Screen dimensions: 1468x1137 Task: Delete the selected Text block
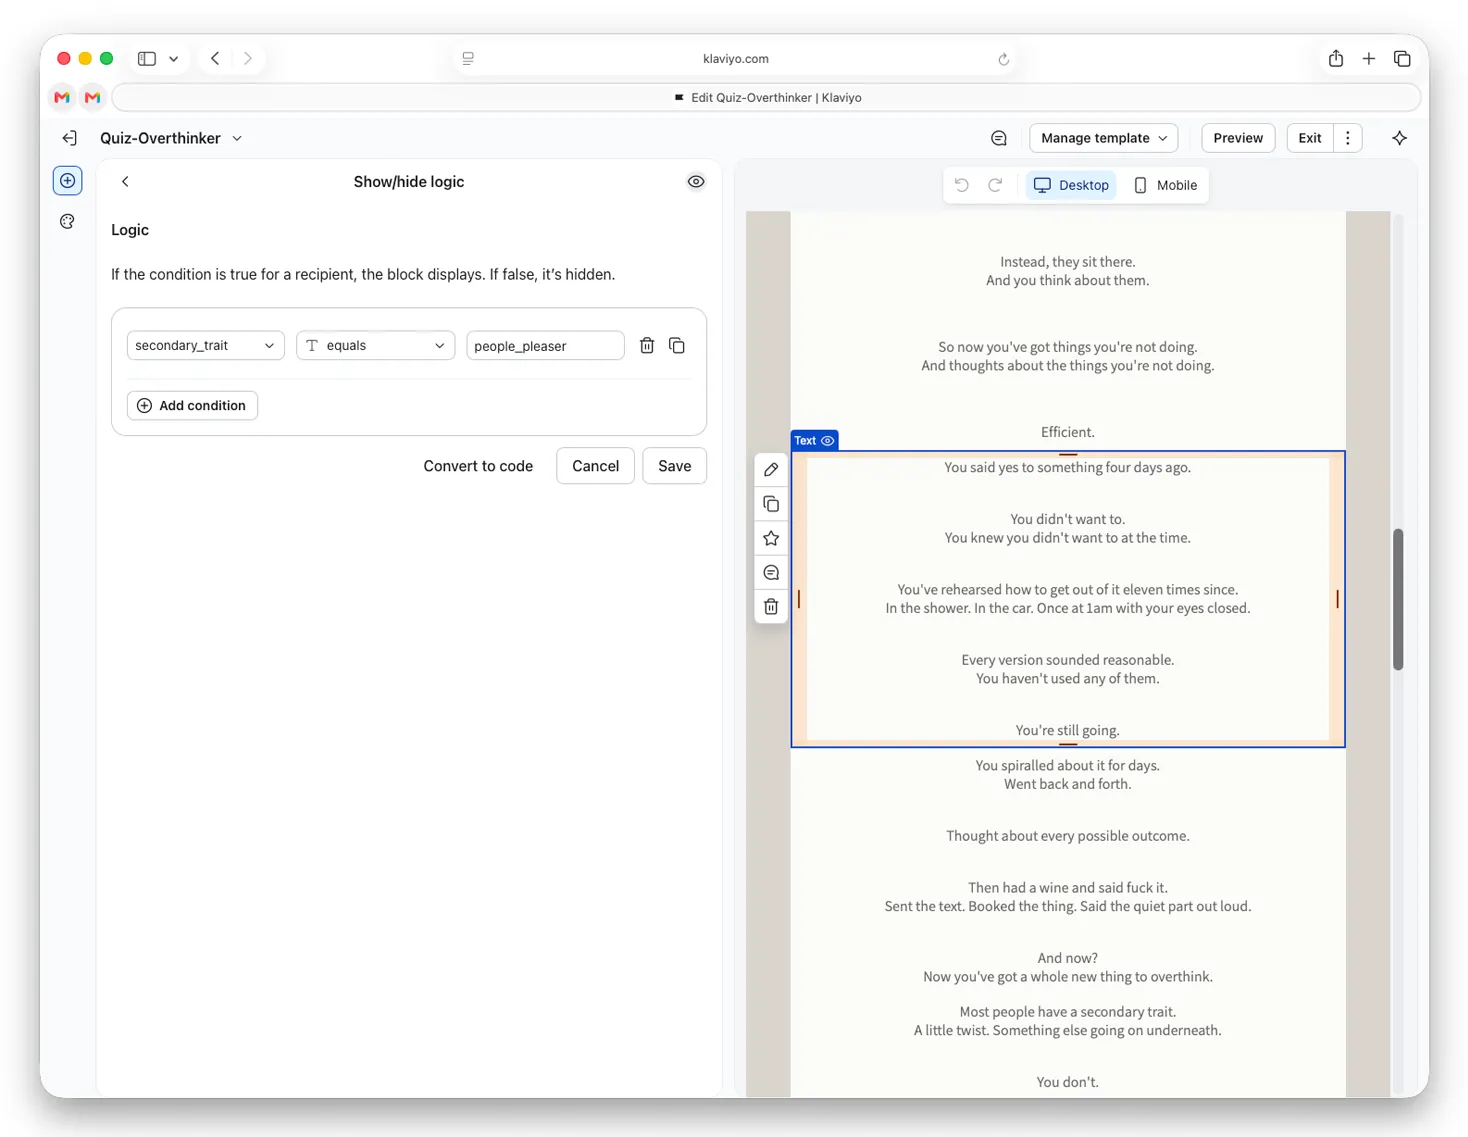pos(771,607)
